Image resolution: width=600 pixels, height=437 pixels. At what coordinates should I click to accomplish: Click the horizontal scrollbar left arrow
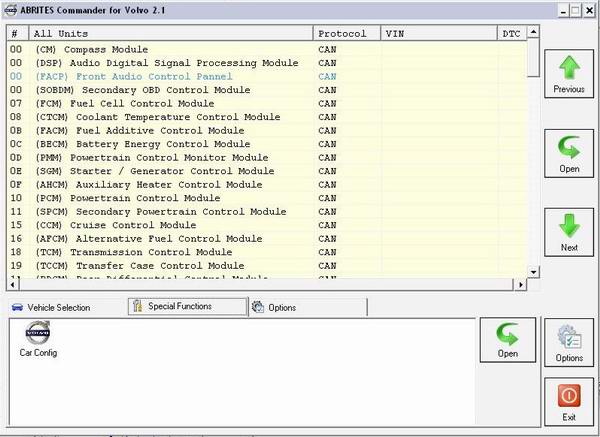coord(13,284)
